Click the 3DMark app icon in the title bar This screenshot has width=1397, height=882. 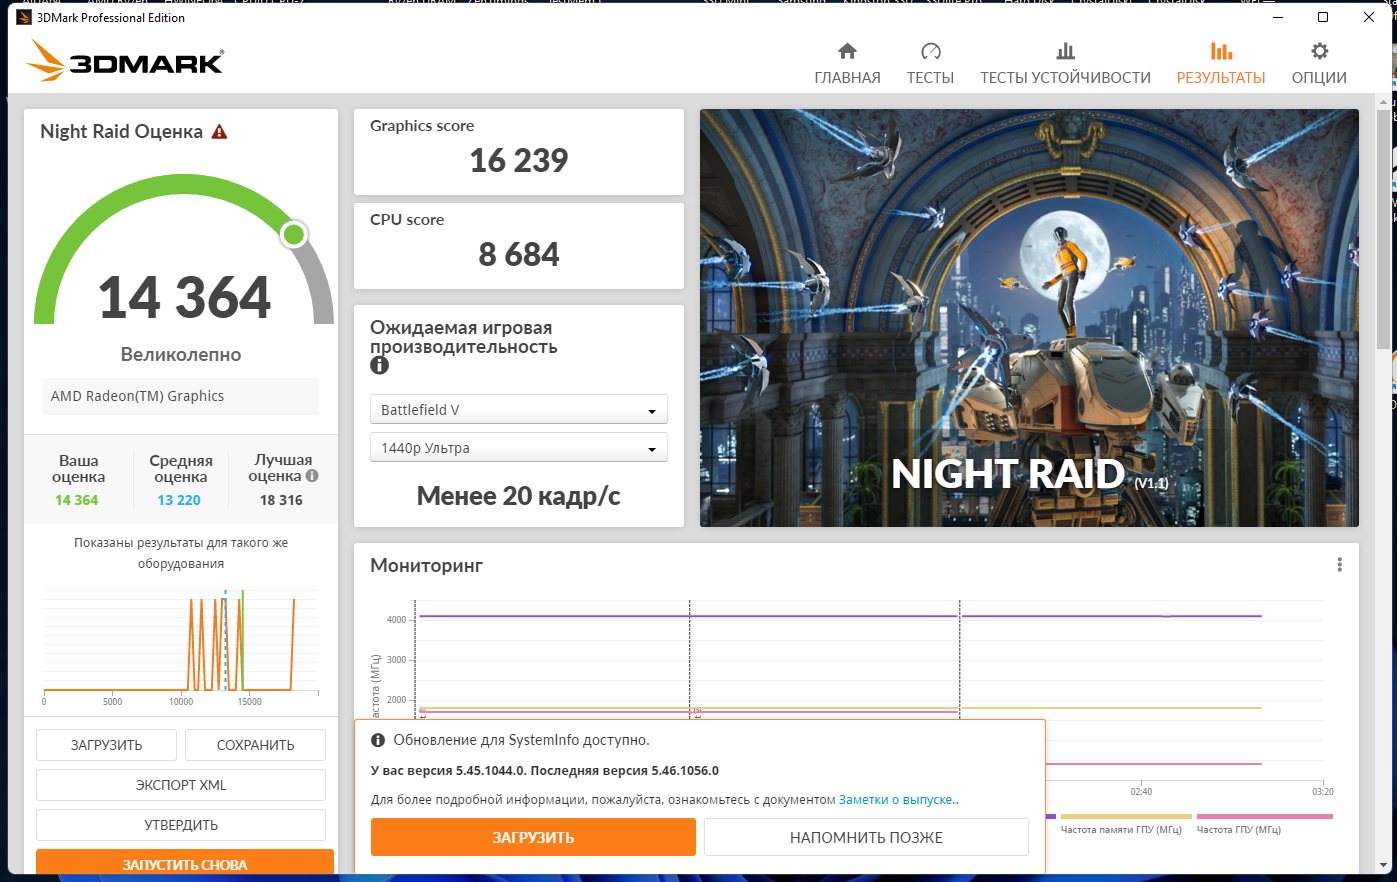pyautogui.click(x=24, y=17)
